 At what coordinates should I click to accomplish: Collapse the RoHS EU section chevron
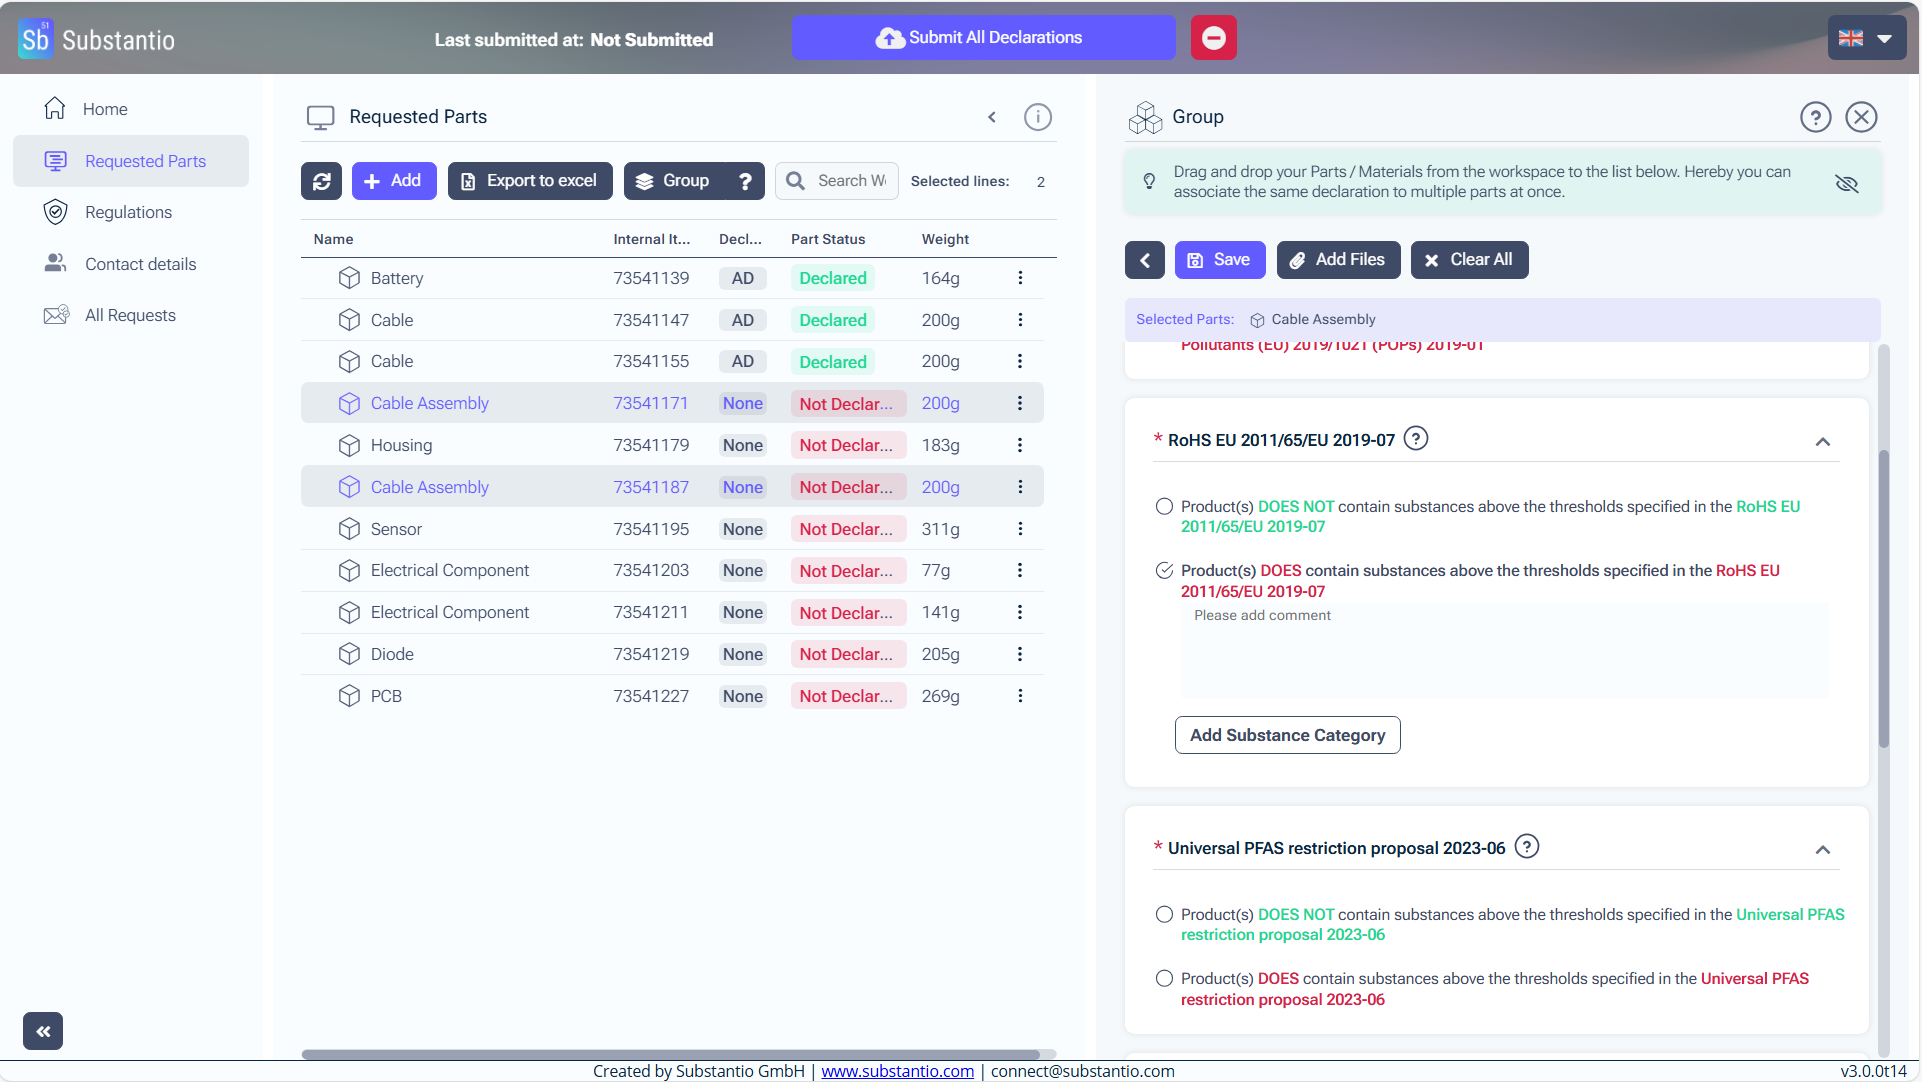pos(1822,442)
